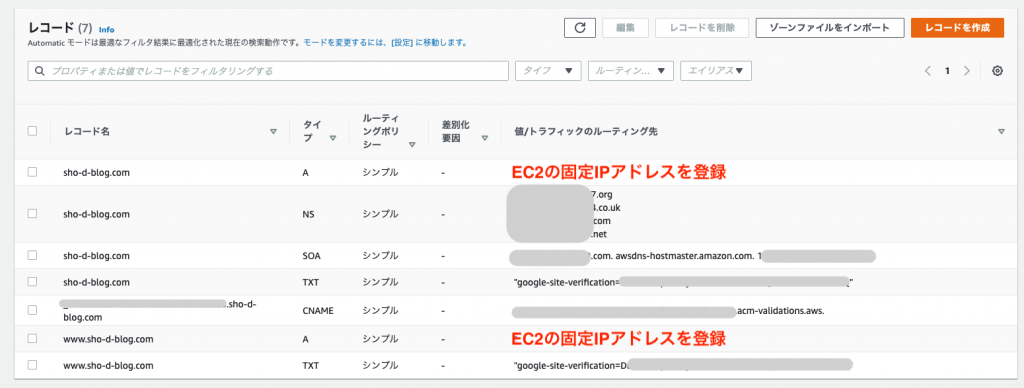
Task: Open table preferences gear icon
Action: (997, 71)
